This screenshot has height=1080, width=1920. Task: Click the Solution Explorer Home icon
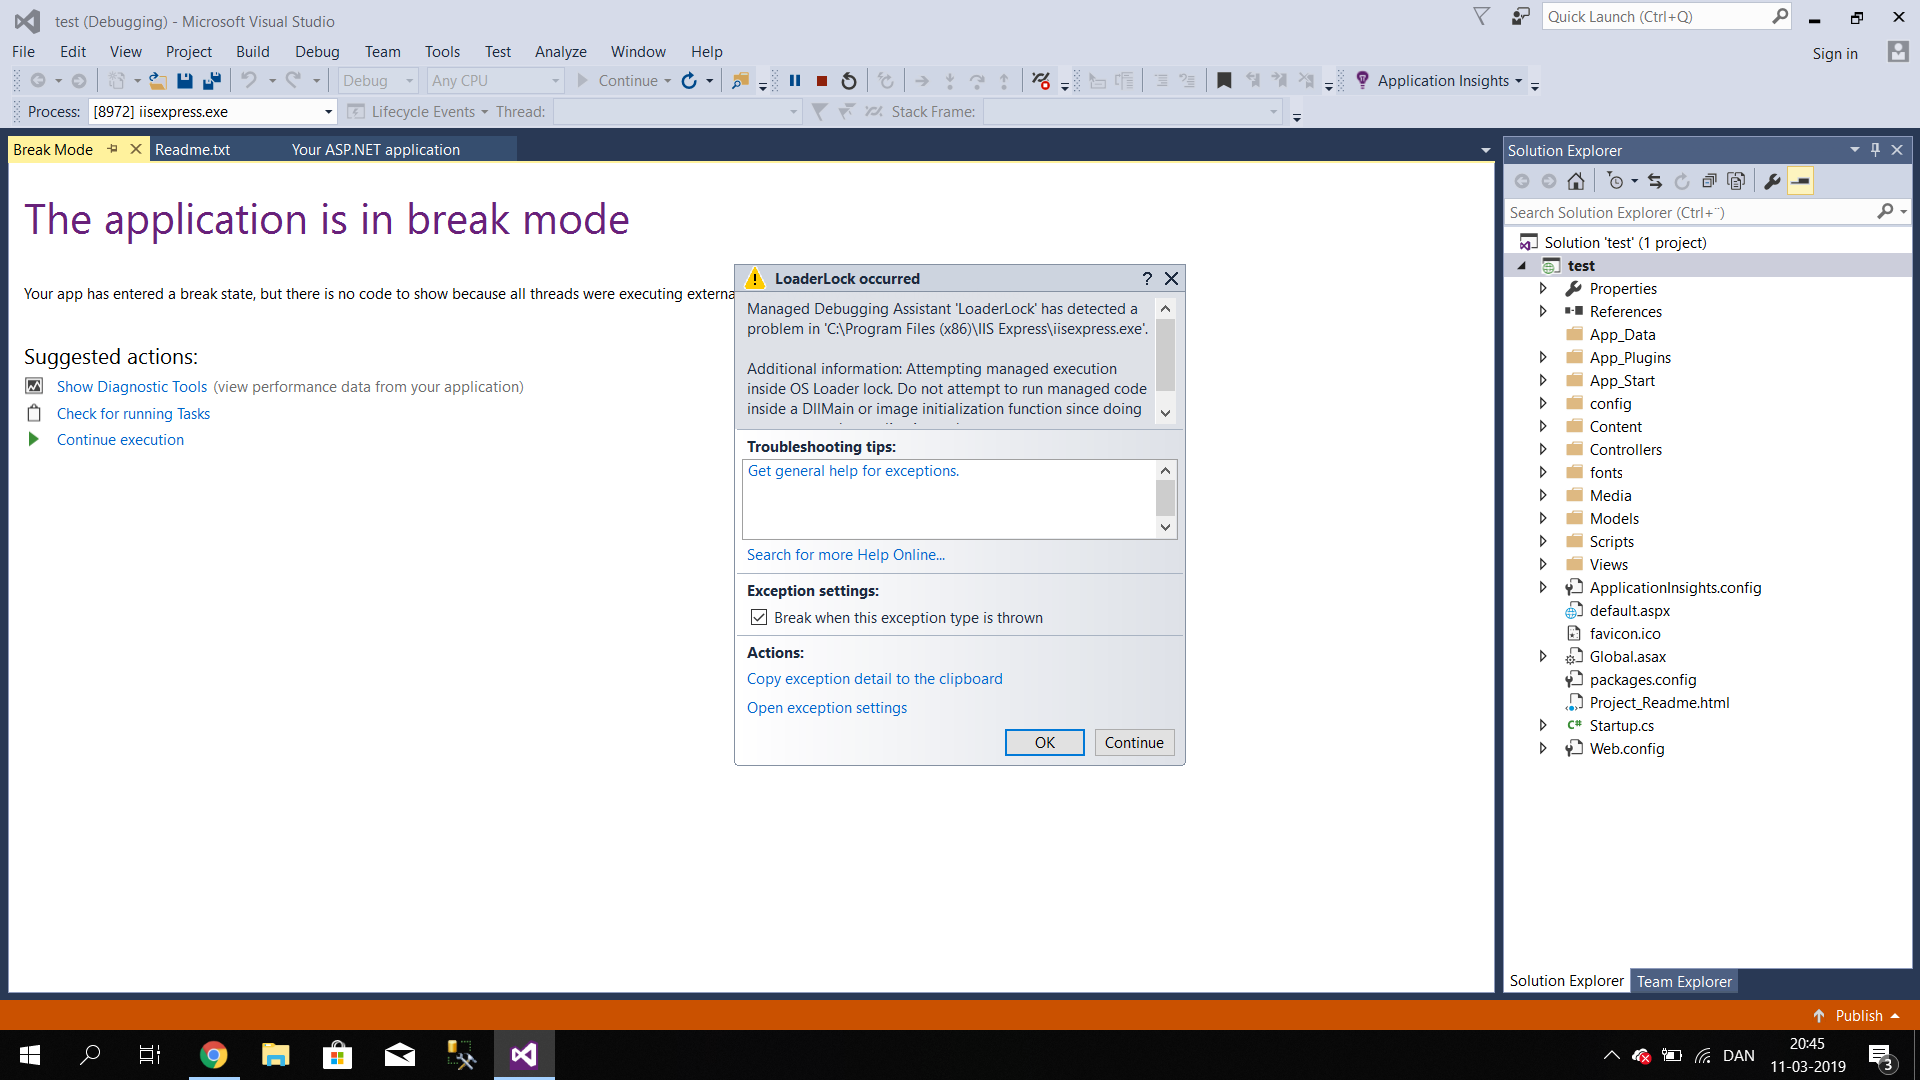[1576, 181]
